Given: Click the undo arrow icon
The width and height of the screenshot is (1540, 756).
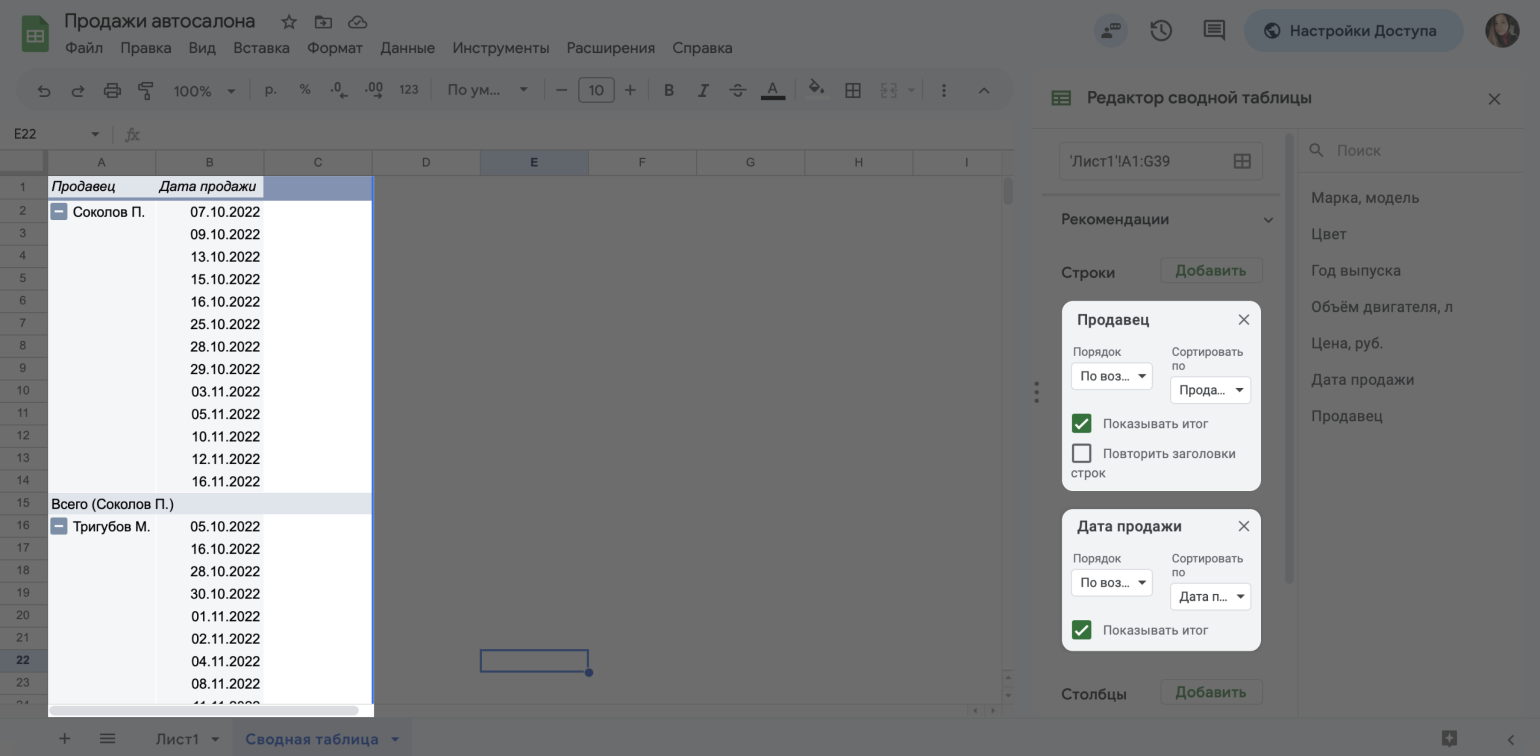Looking at the screenshot, I should click(x=43, y=91).
